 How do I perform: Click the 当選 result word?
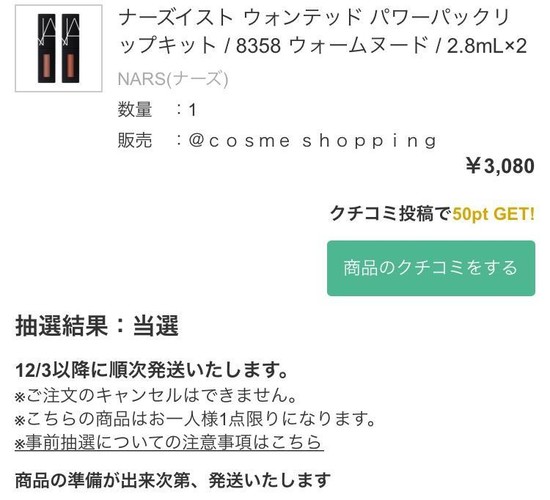tap(156, 326)
